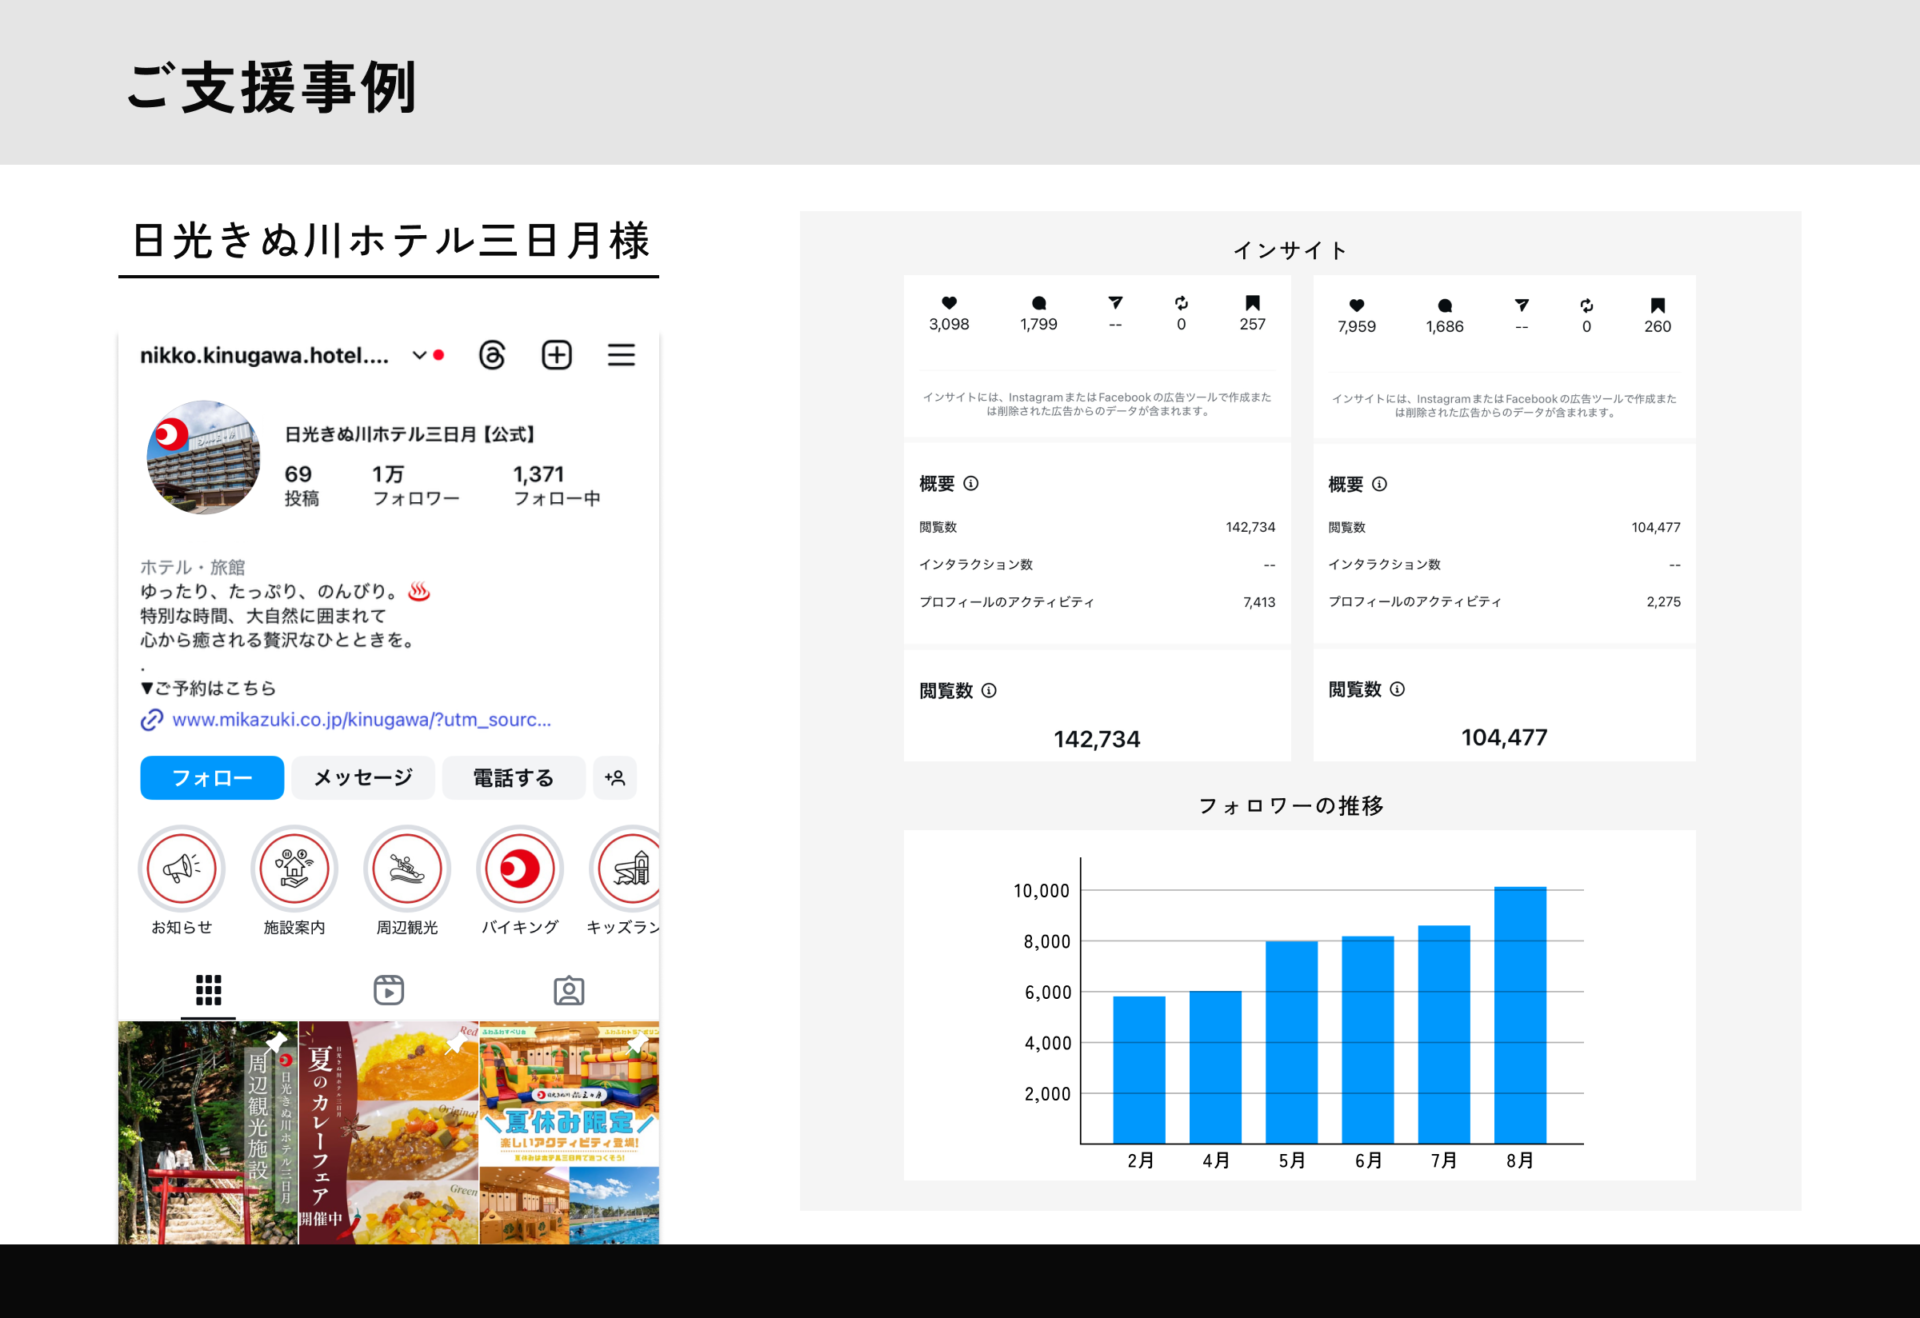Click the 6月 bar in follower chart
The width and height of the screenshot is (1920, 1318).
pyautogui.click(x=1368, y=1040)
